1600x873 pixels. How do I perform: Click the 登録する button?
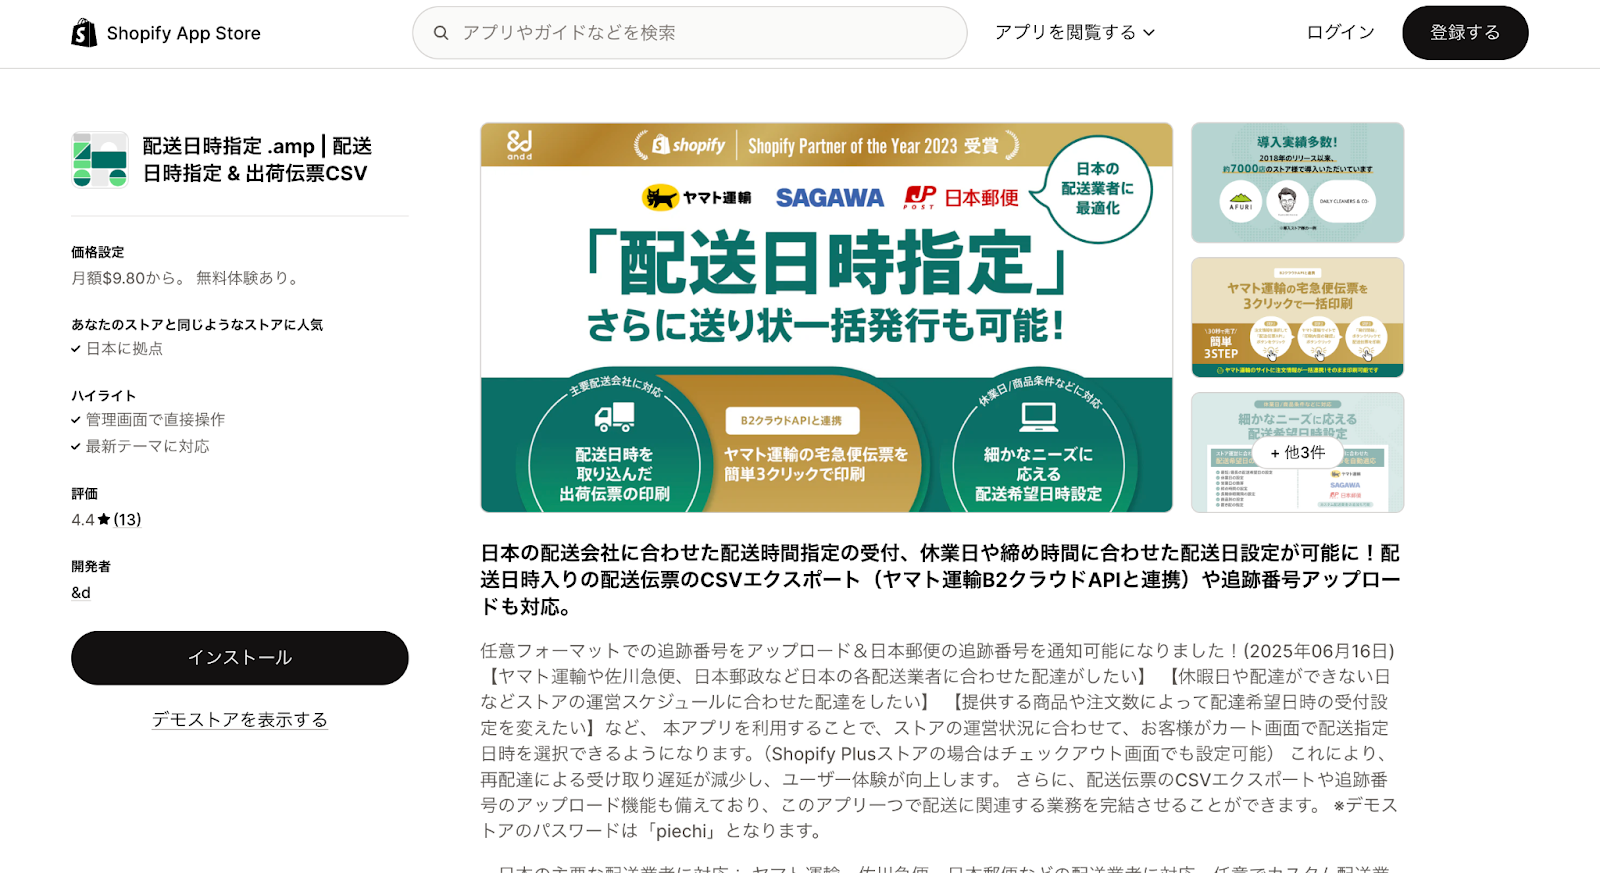1465,33
